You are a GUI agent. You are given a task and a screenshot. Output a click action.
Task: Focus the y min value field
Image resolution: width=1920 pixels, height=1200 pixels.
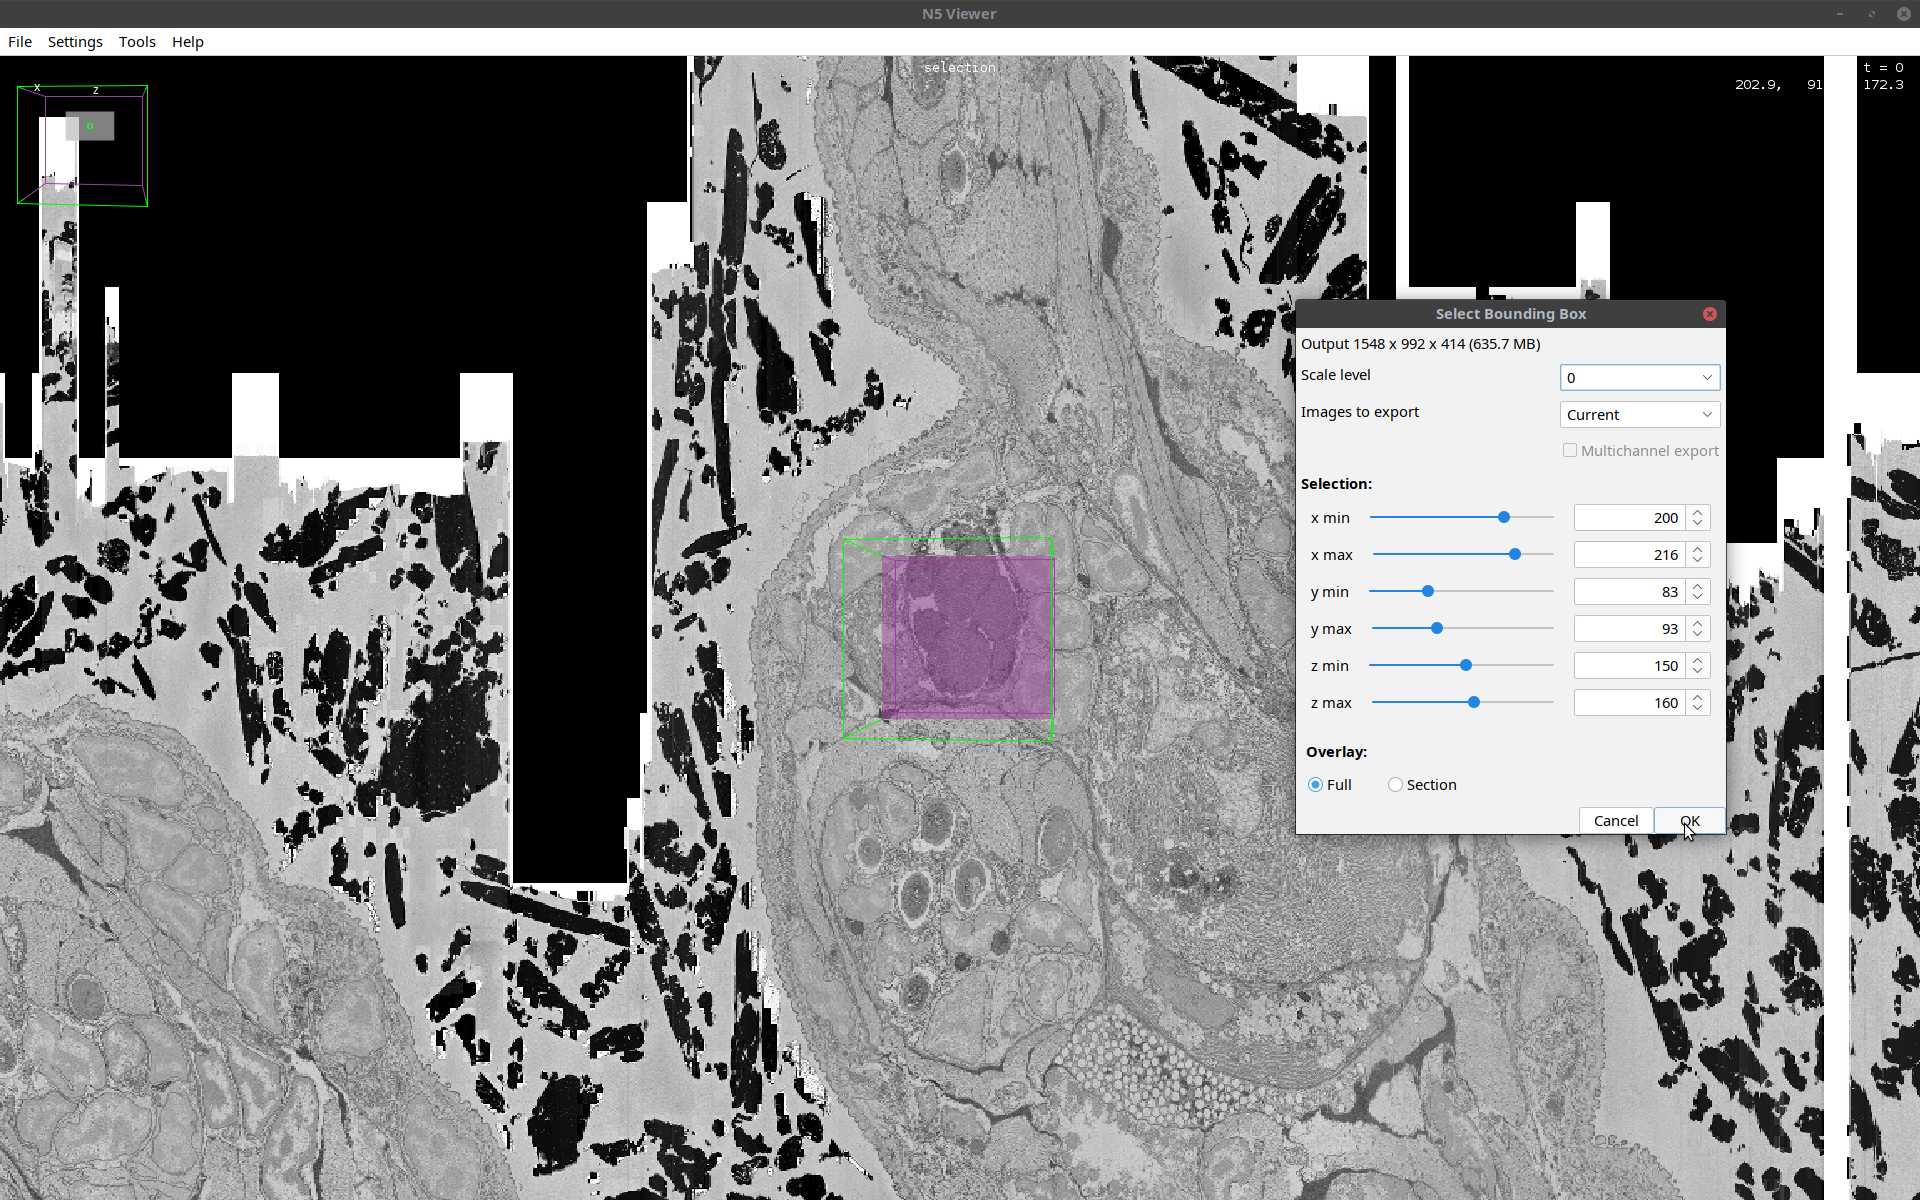tap(1630, 592)
